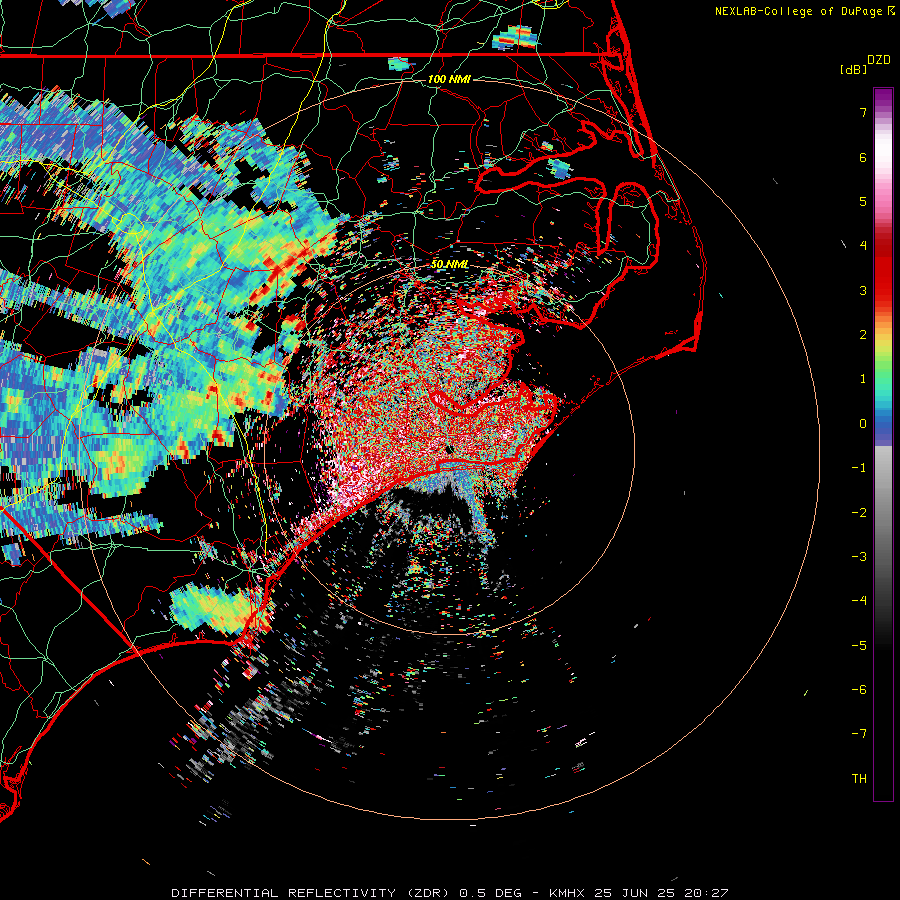
Task: Select the -2 value on the ZDR scale
Action: coord(859,513)
